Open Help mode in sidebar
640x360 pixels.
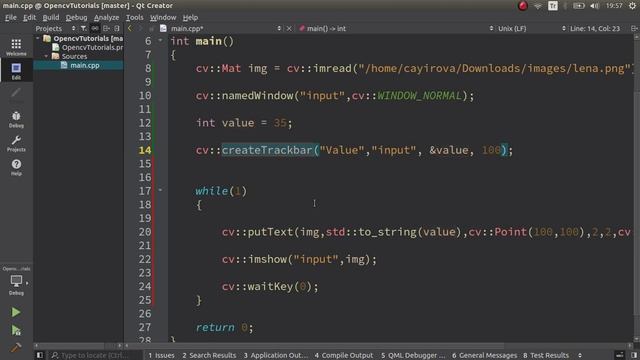(x=16, y=167)
